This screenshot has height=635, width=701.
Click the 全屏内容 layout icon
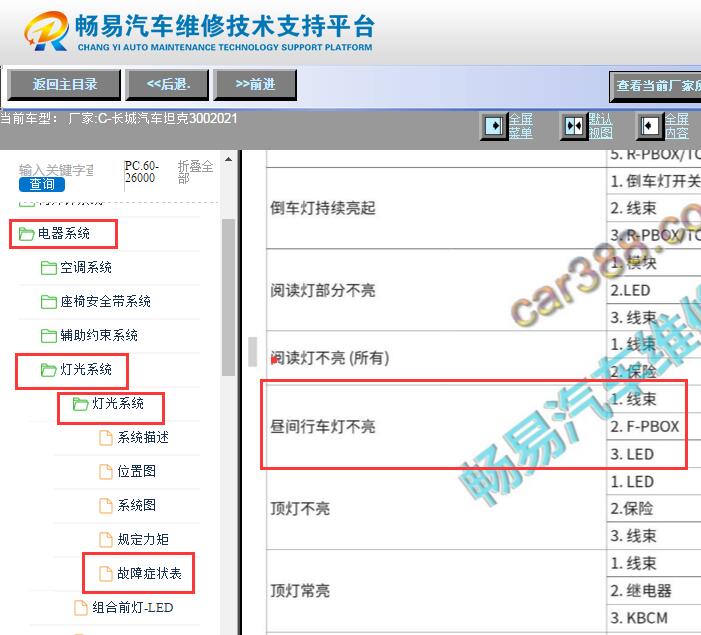[x=650, y=126]
